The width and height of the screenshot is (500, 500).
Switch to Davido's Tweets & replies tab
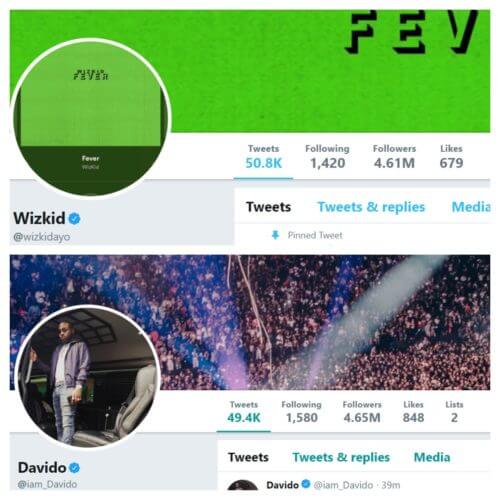click(341, 457)
